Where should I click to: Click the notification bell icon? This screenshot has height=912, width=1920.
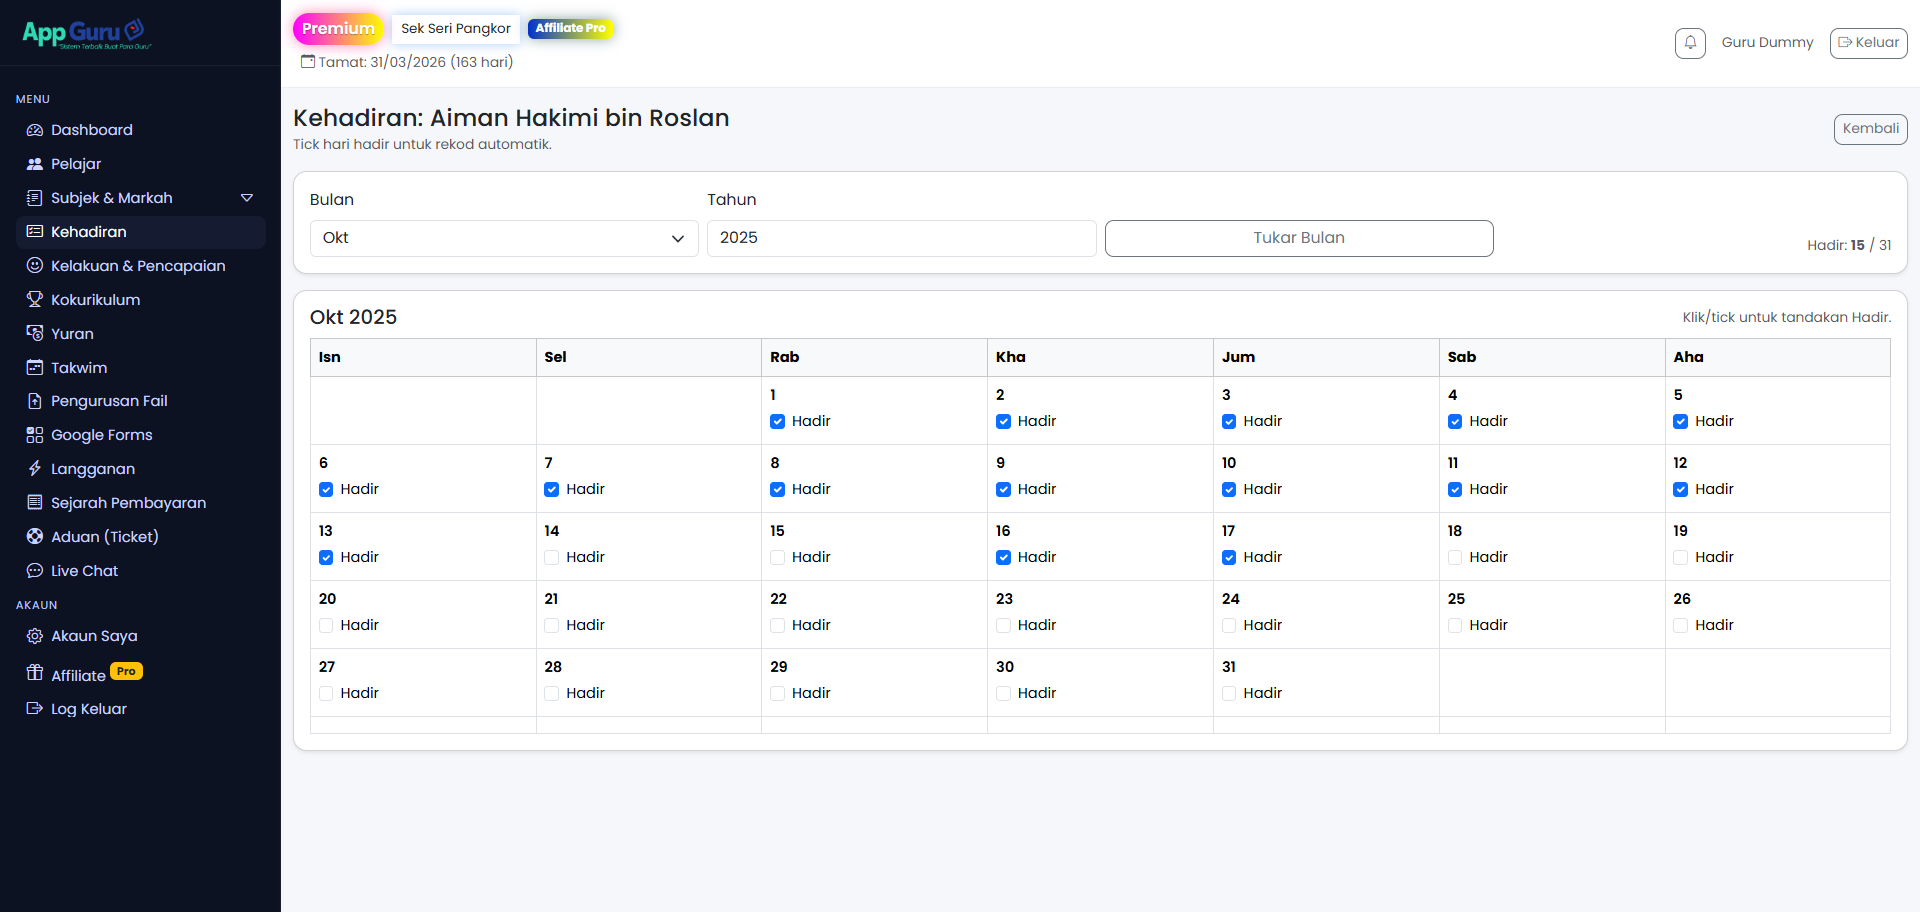tap(1690, 43)
